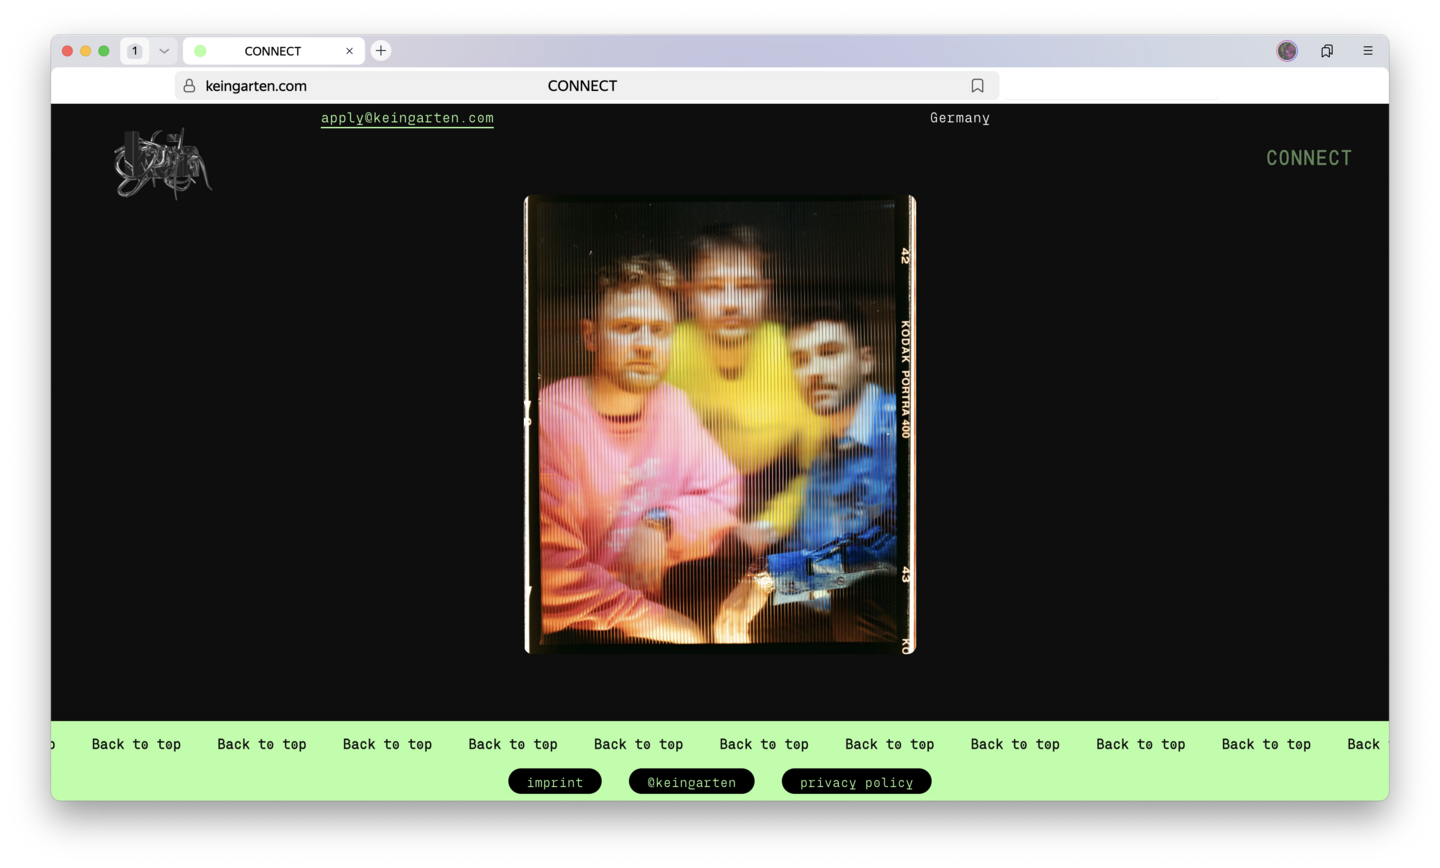Screen dimensions: 1440x868
Task: Click the Germany text in the header
Action: [x=960, y=118]
